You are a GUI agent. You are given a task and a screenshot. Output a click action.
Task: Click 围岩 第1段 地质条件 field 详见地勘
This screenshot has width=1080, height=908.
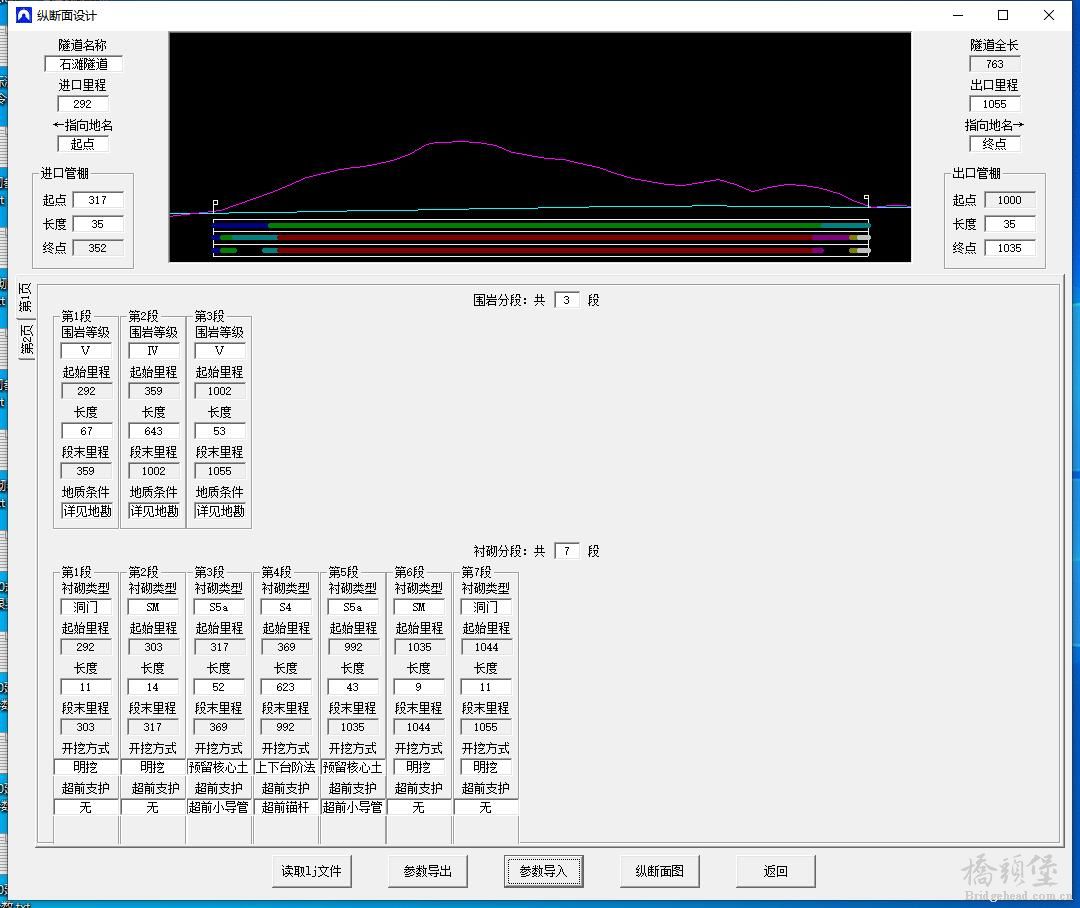tap(86, 511)
